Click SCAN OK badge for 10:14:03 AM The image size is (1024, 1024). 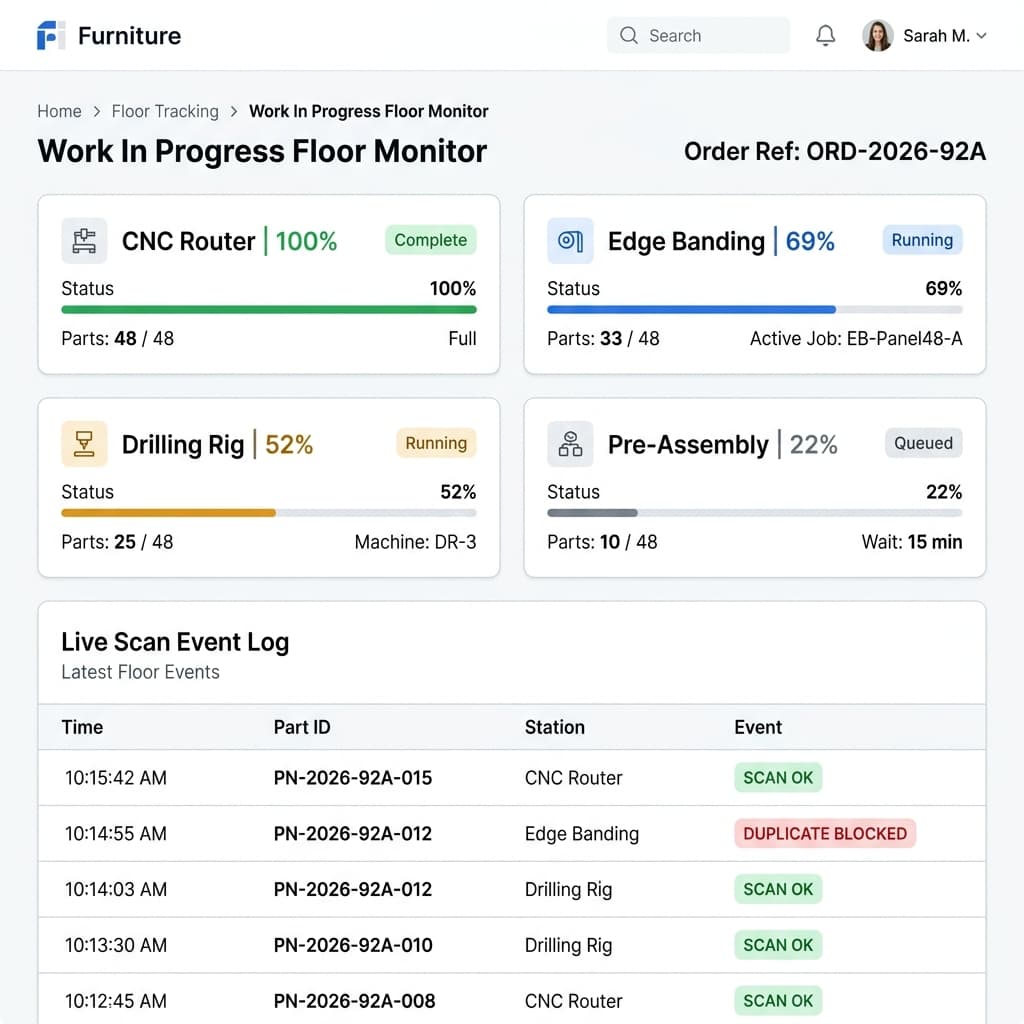(x=778, y=889)
